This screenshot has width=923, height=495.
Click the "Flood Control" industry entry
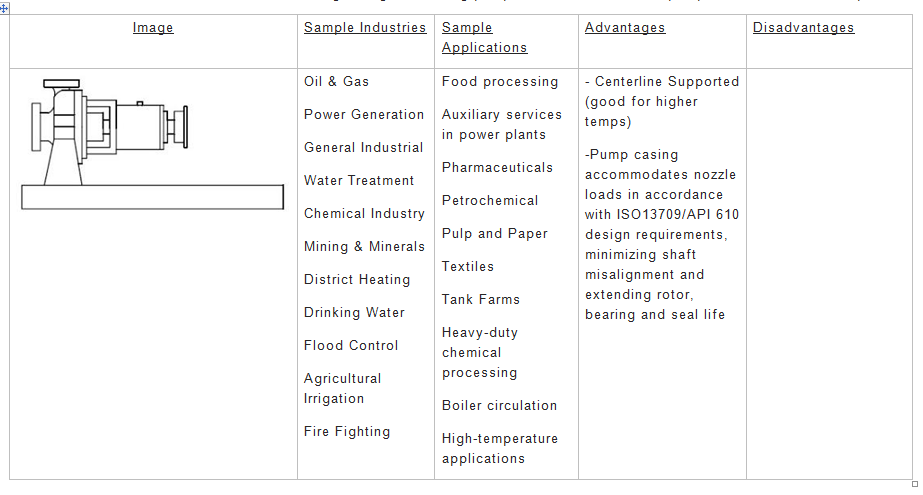coord(351,346)
